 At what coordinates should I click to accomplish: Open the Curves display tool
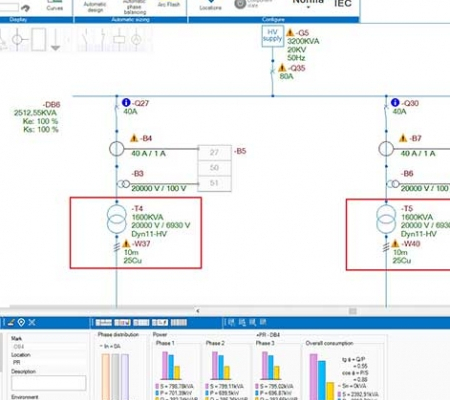[x=55, y=6]
